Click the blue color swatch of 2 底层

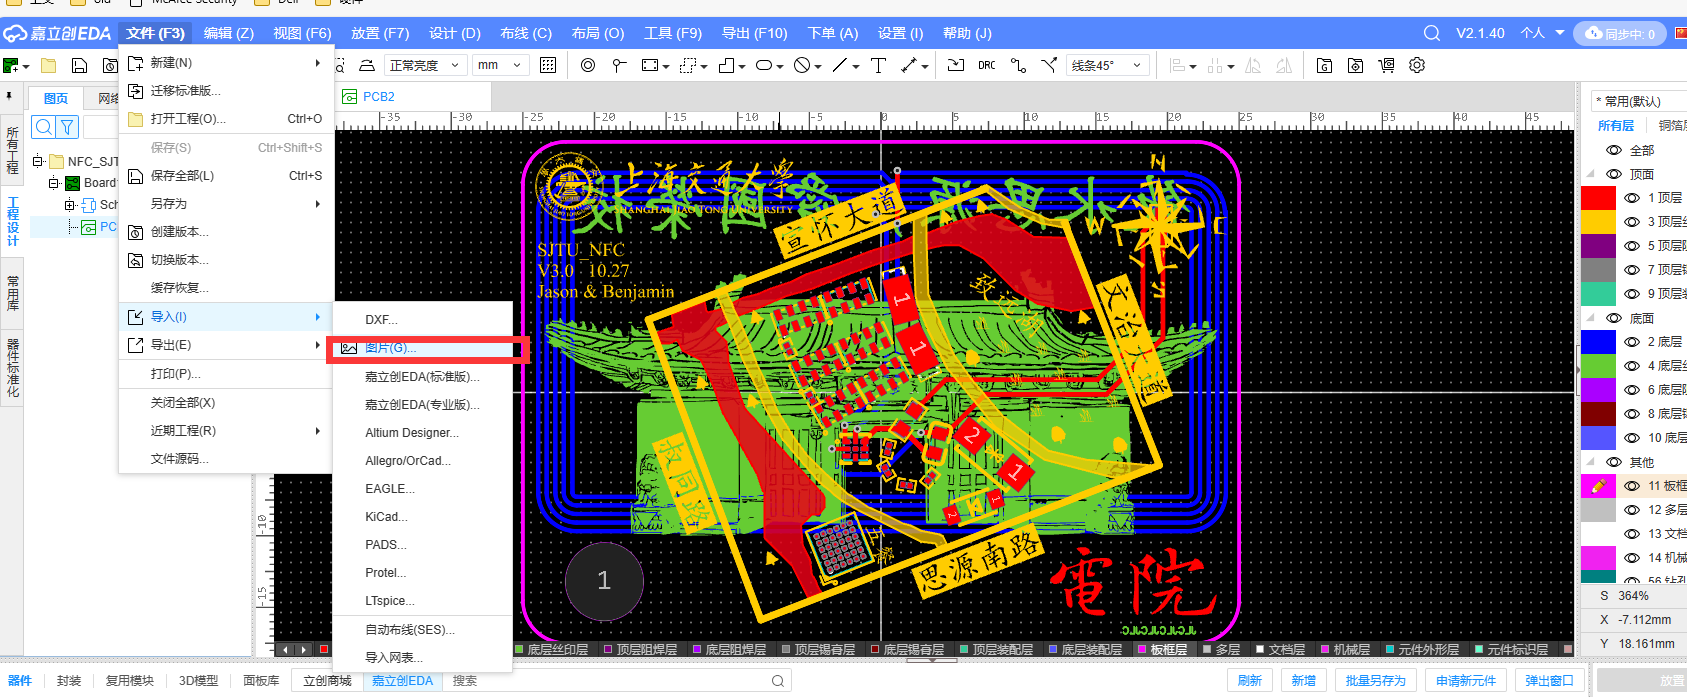tap(1598, 342)
